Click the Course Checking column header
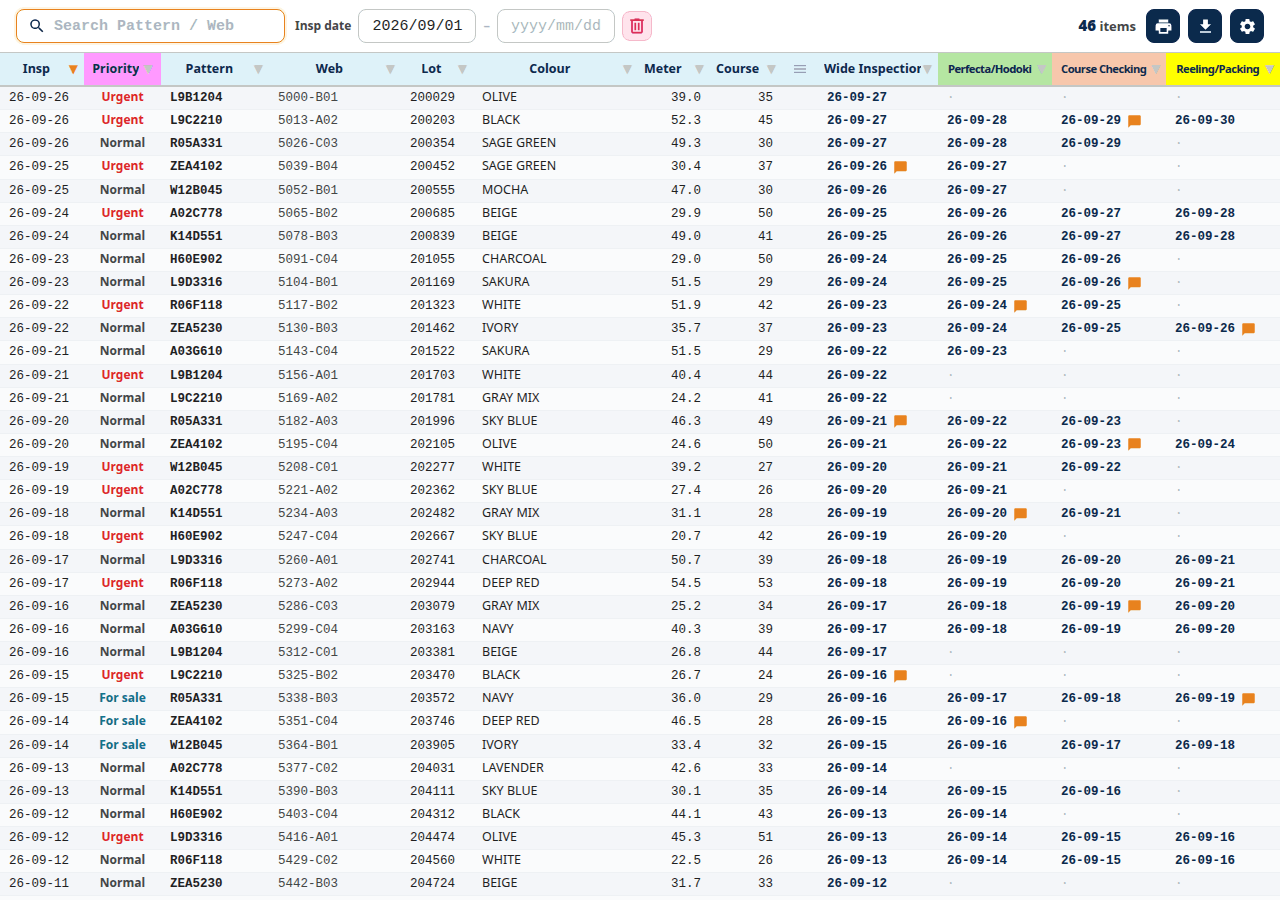This screenshot has width=1280, height=900. pyautogui.click(x=1109, y=69)
